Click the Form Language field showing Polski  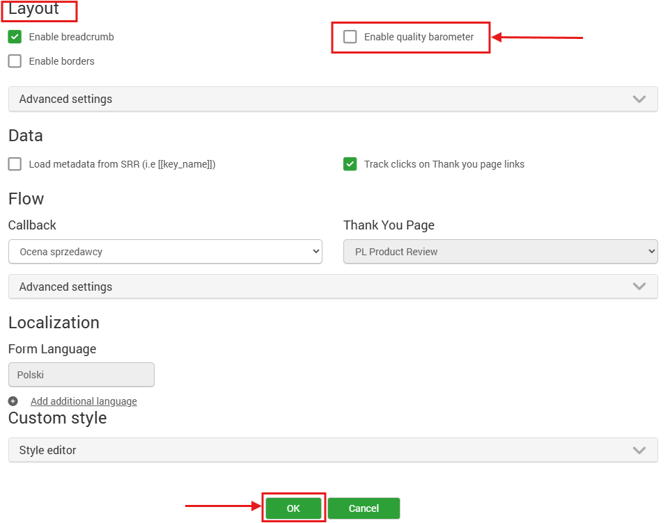click(81, 375)
